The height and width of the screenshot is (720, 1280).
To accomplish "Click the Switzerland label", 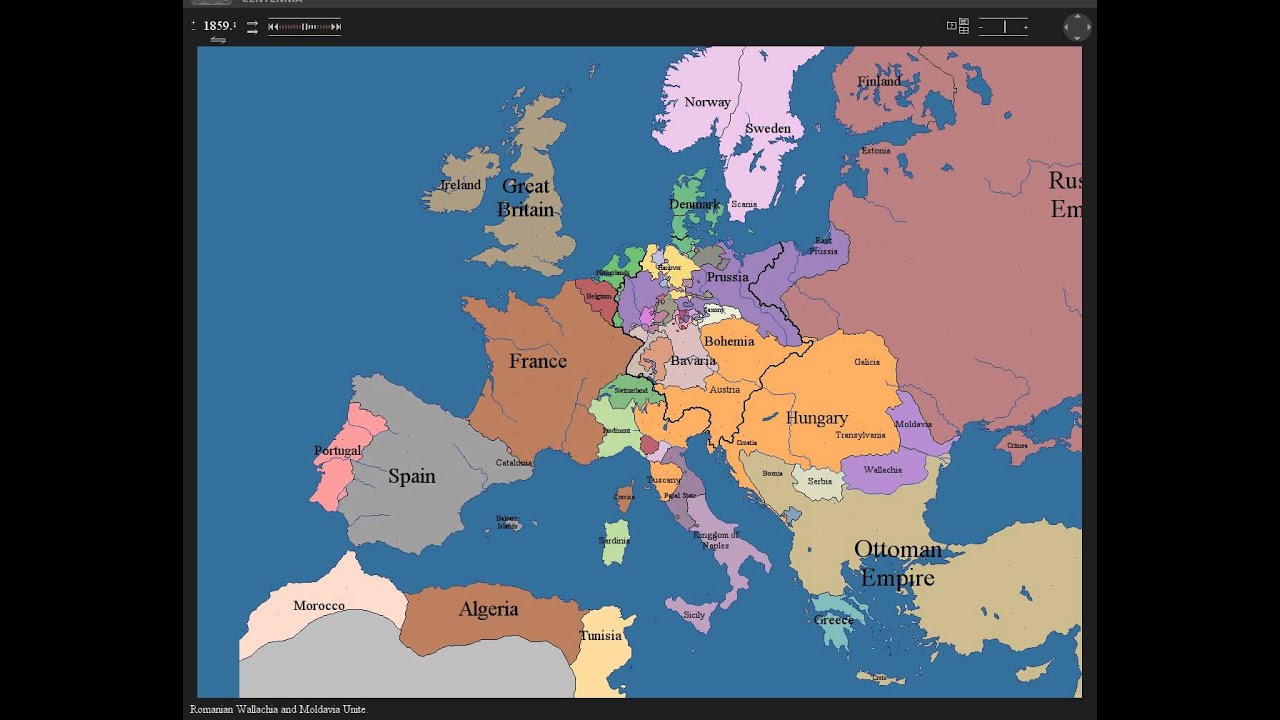I will coord(631,390).
